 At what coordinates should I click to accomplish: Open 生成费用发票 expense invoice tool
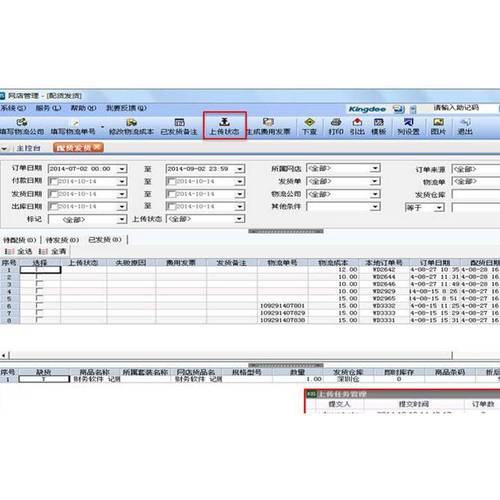pyautogui.click(x=268, y=126)
